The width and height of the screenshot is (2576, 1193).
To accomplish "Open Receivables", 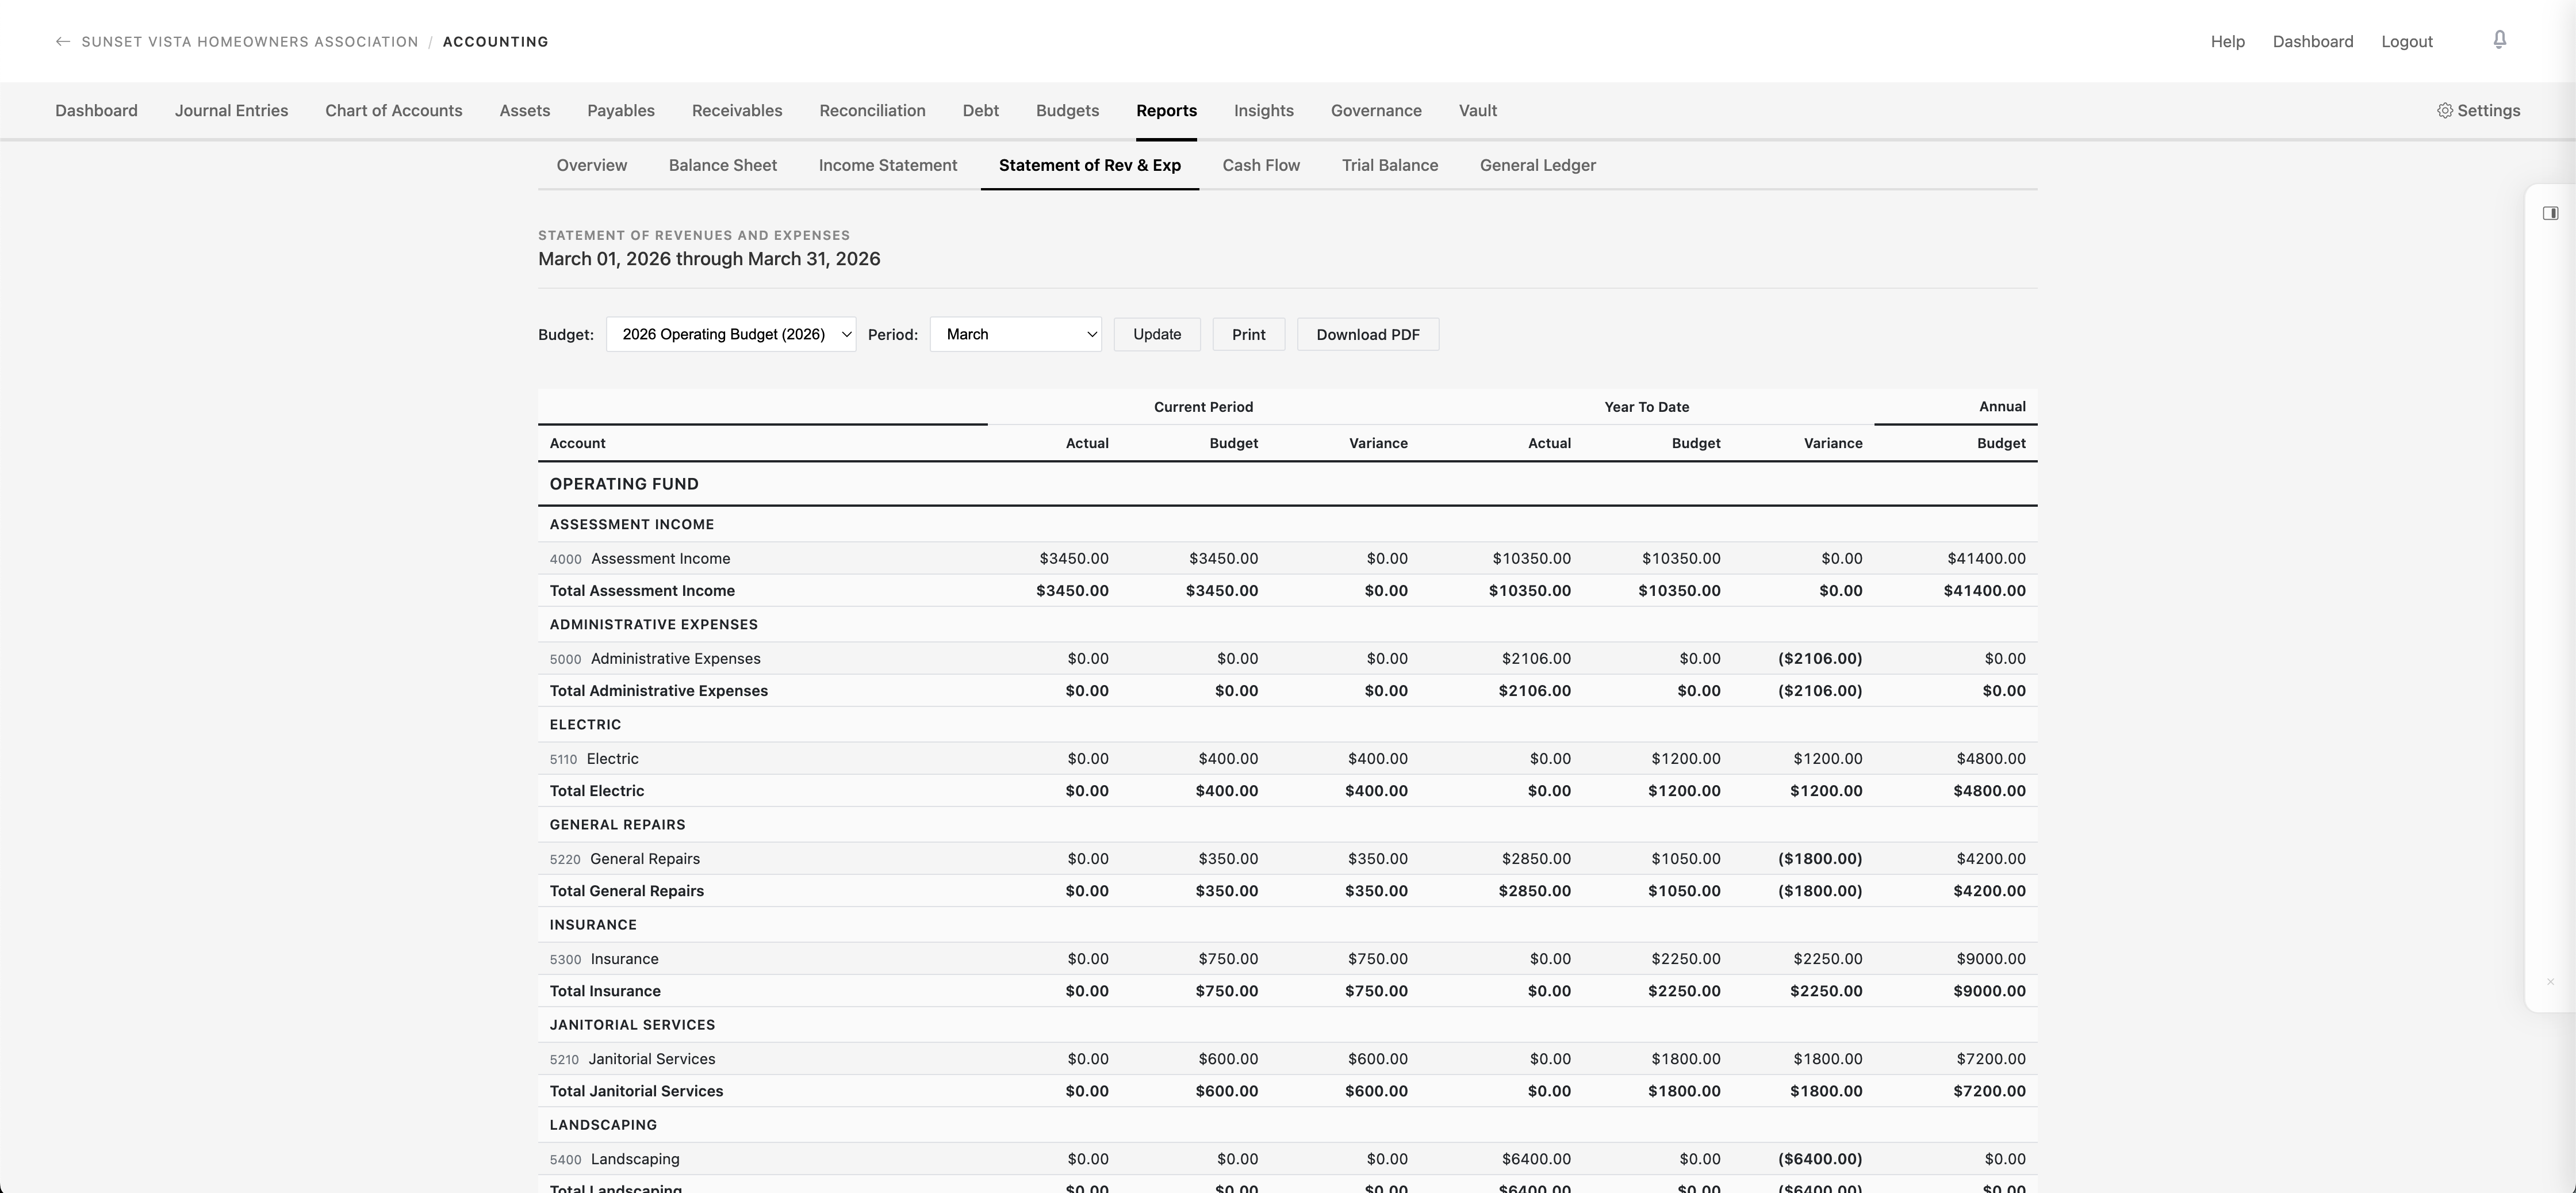I will point(737,111).
